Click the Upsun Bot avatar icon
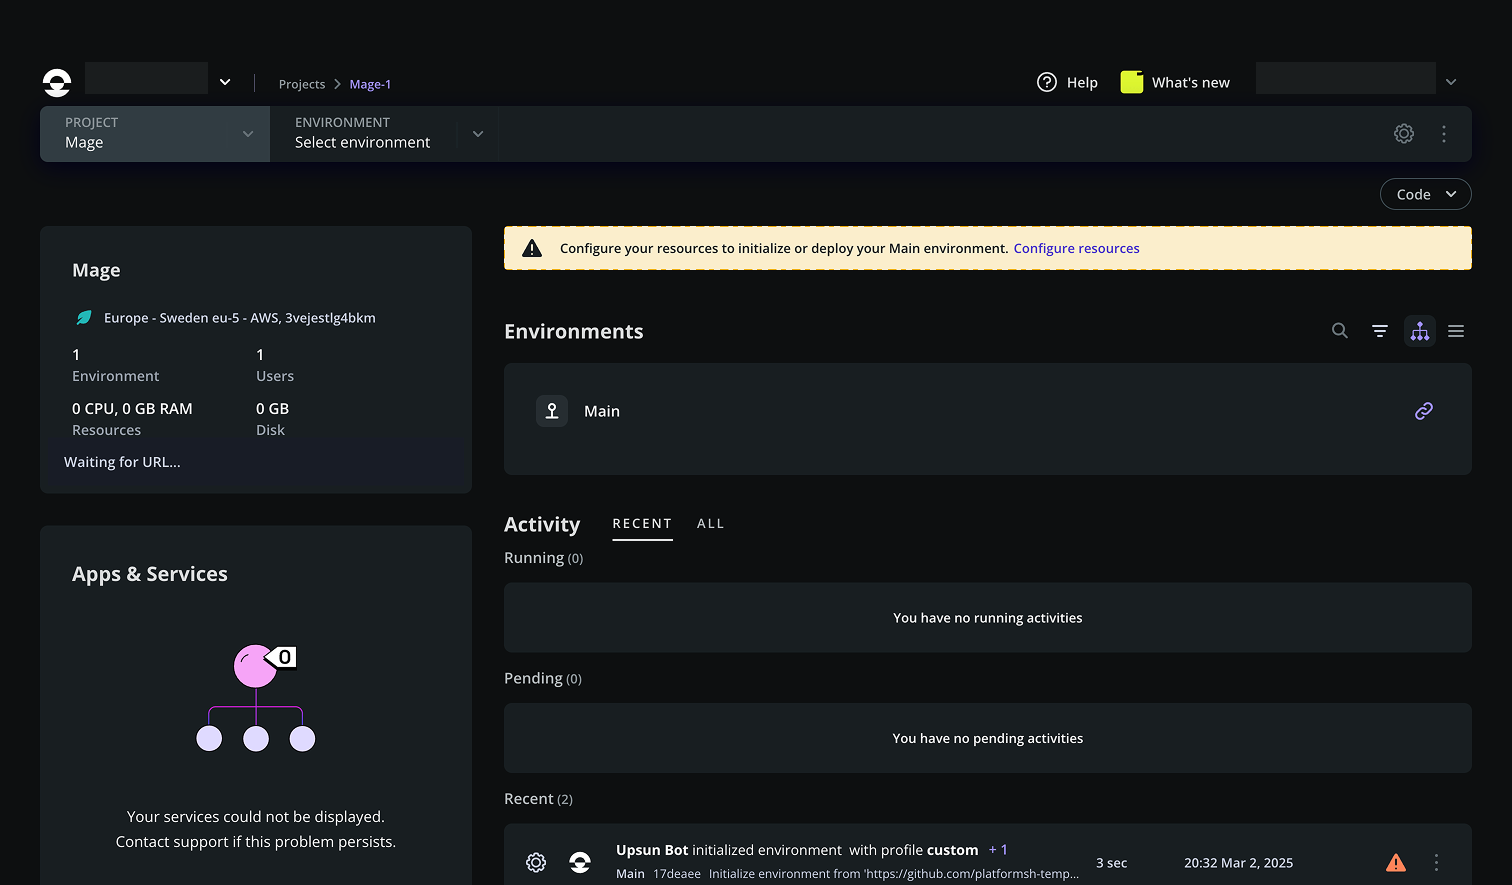Screen dimensions: 1512x885 pos(580,862)
